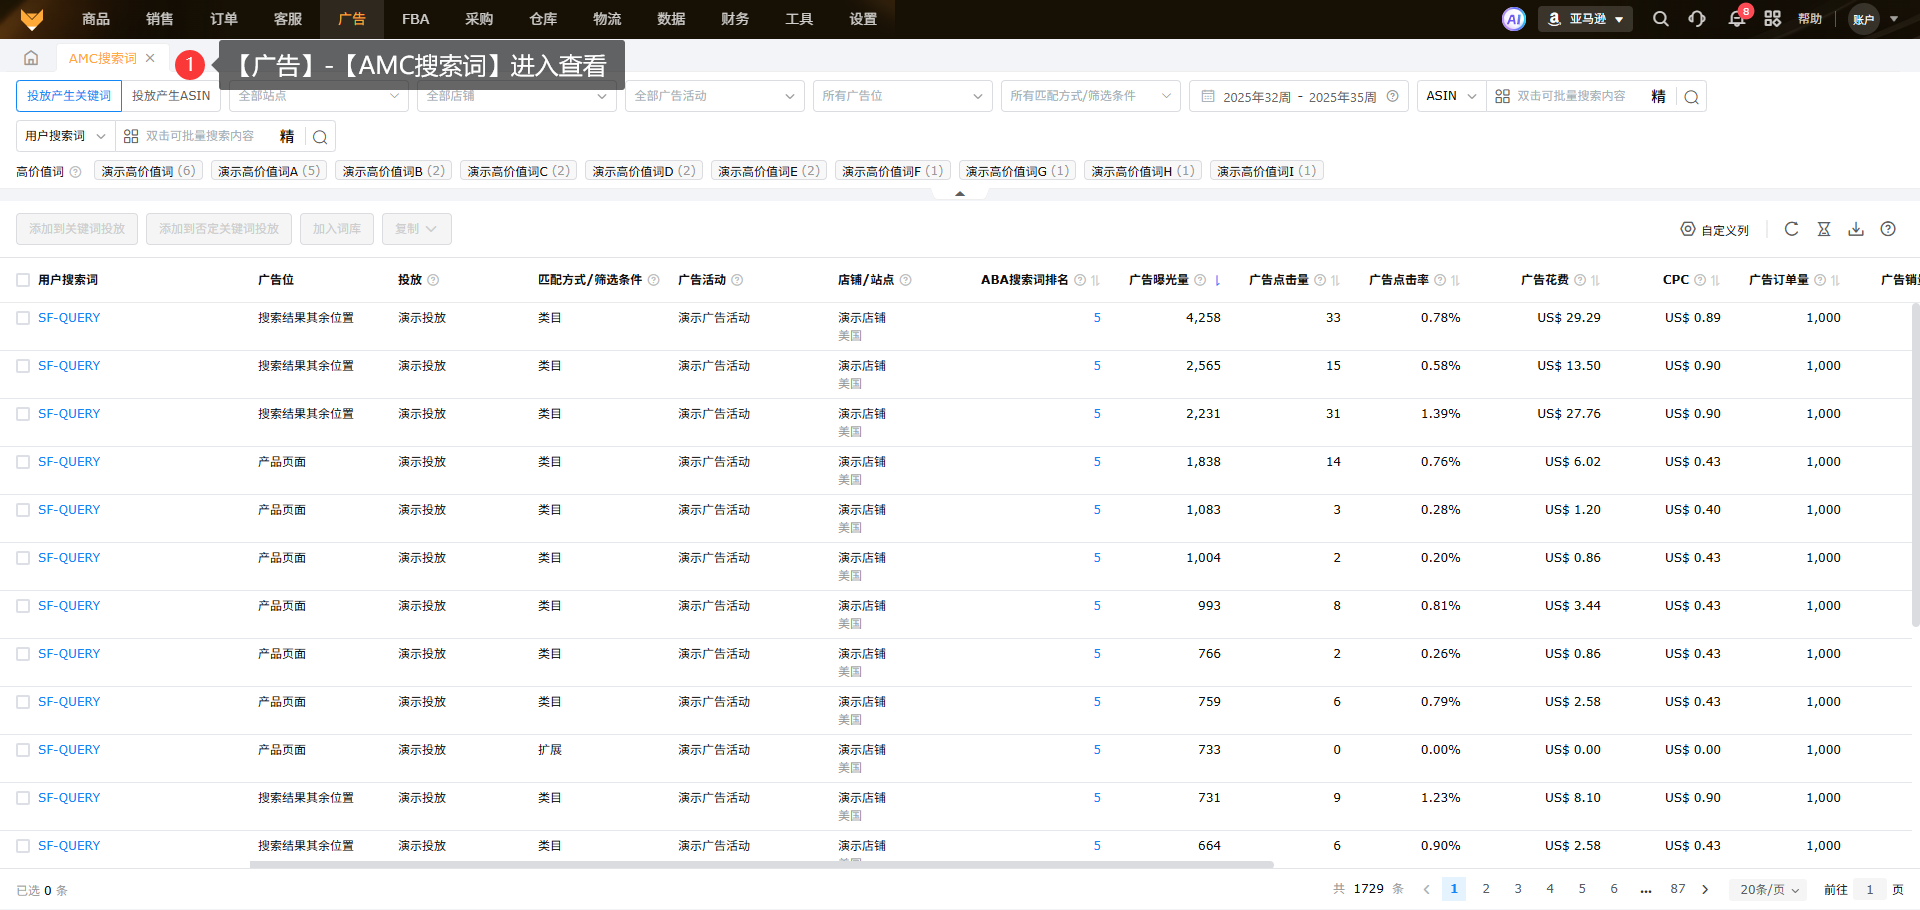Click the AI assistant icon
The height and width of the screenshot is (910, 1920).
click(x=1513, y=19)
